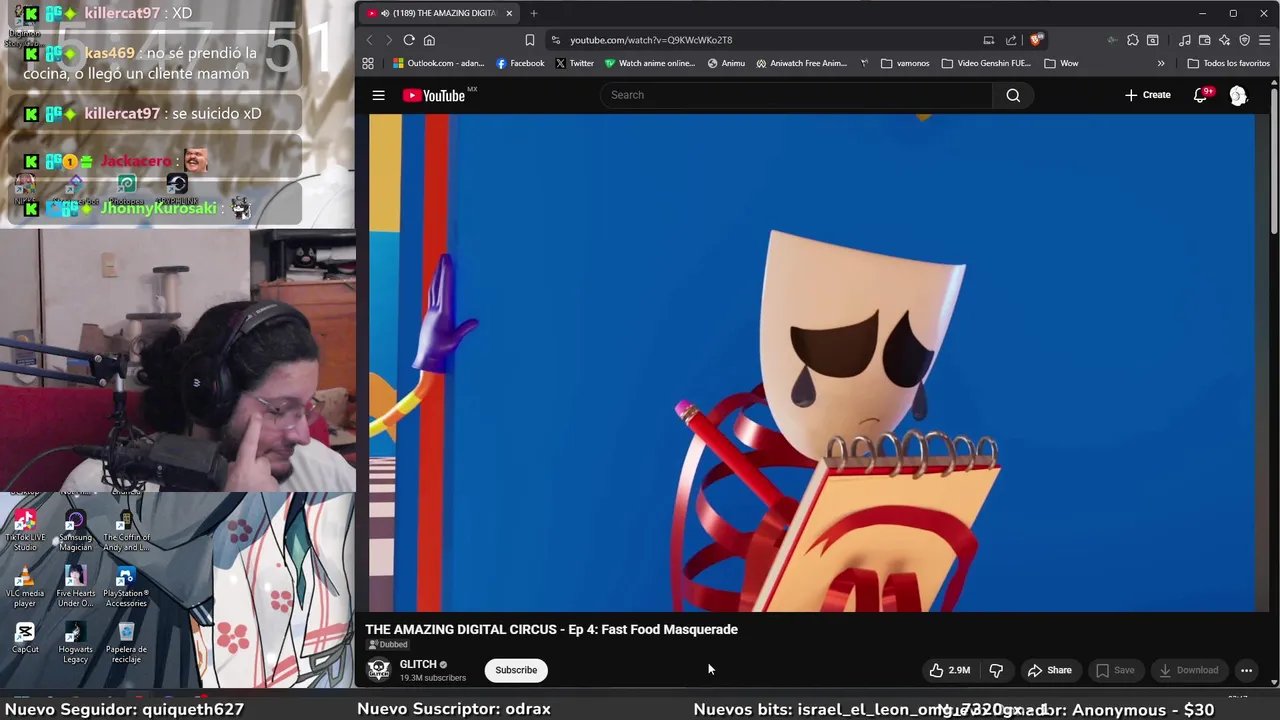Screen dimensions: 1280x720
Task: Open the music note playlist icon
Action: pyautogui.click(x=1185, y=40)
